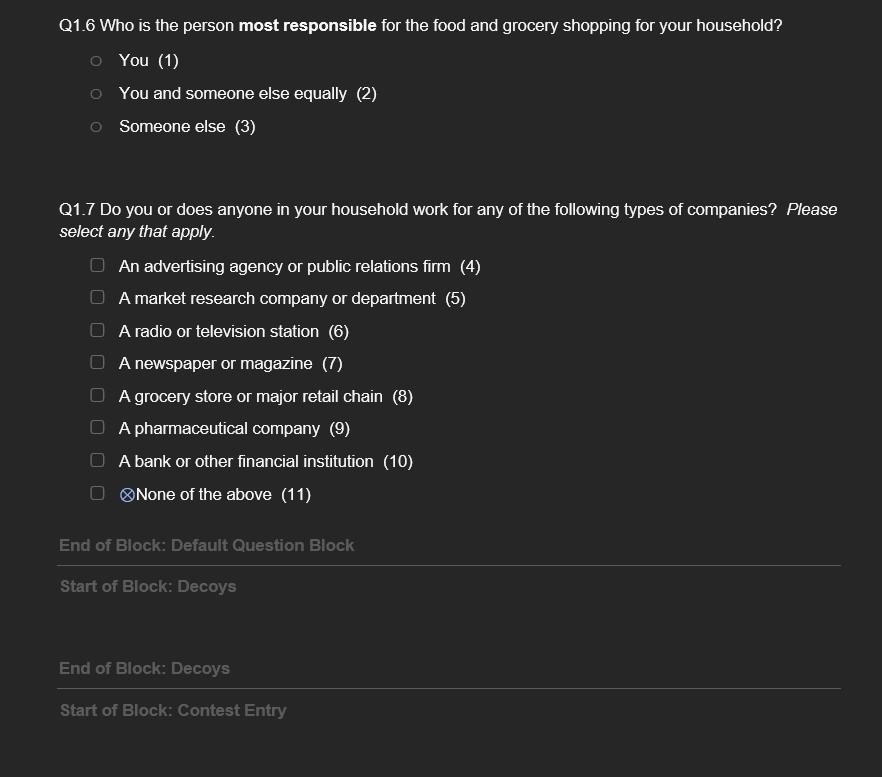Screen dimensions: 882x777
Task: Enable the radio or television station checkbox
Action: (97, 330)
